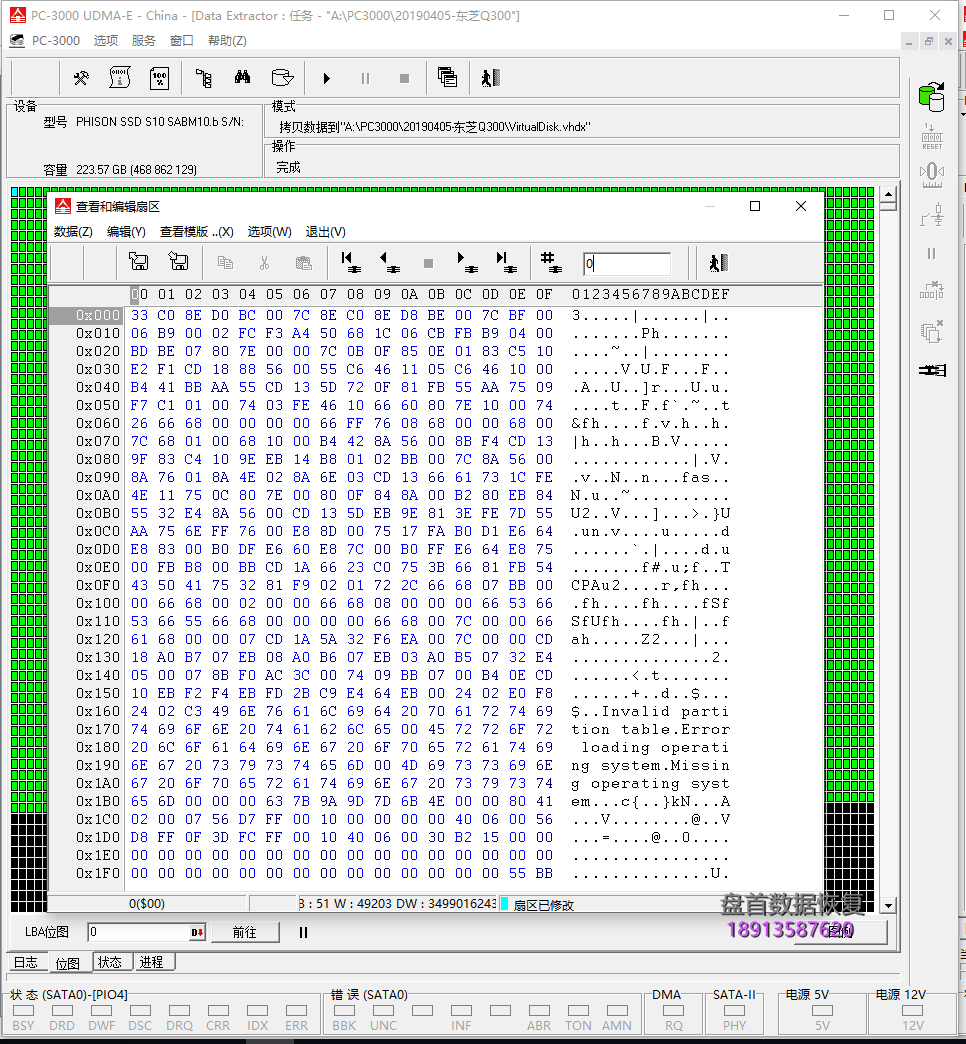Maximize the 查看和编辑扇区 window
966x1044 pixels.
pyautogui.click(x=755, y=206)
